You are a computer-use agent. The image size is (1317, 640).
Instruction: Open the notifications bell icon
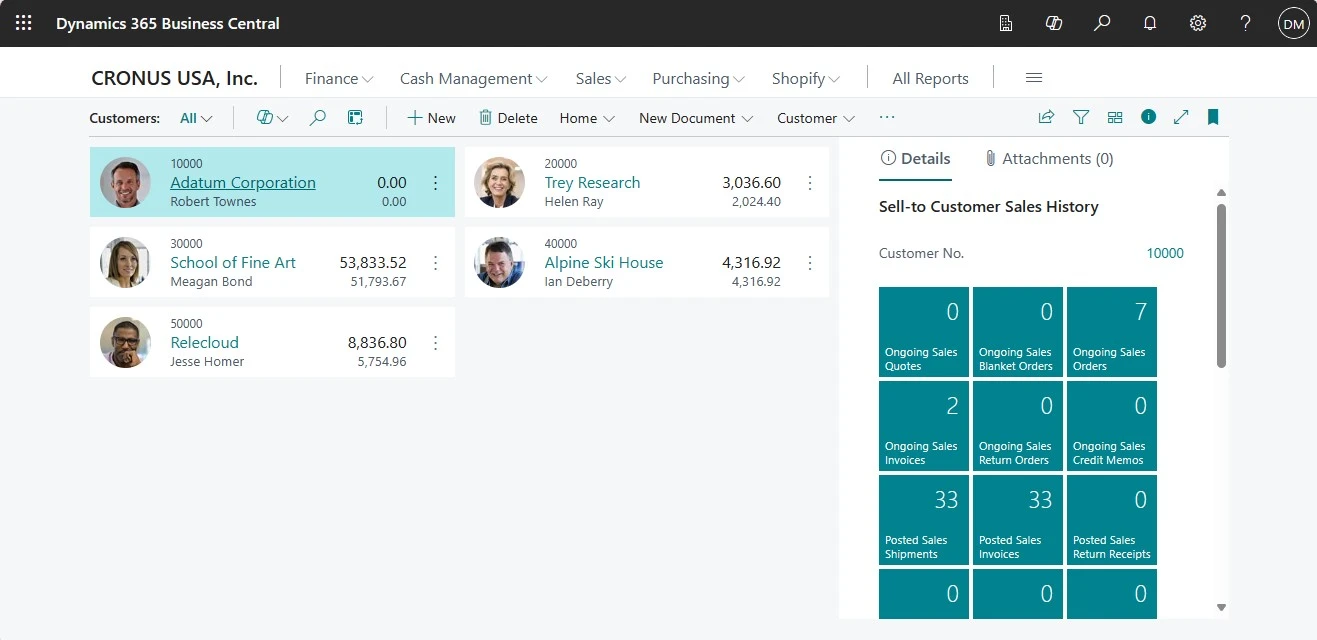click(x=1150, y=23)
